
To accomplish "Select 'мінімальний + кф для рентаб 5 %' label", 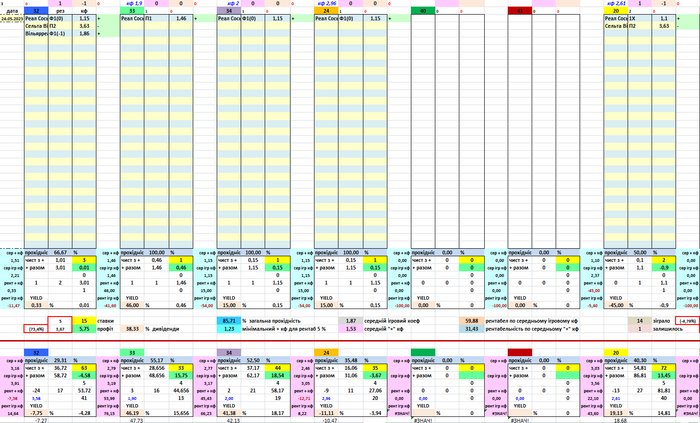I will 284,329.
